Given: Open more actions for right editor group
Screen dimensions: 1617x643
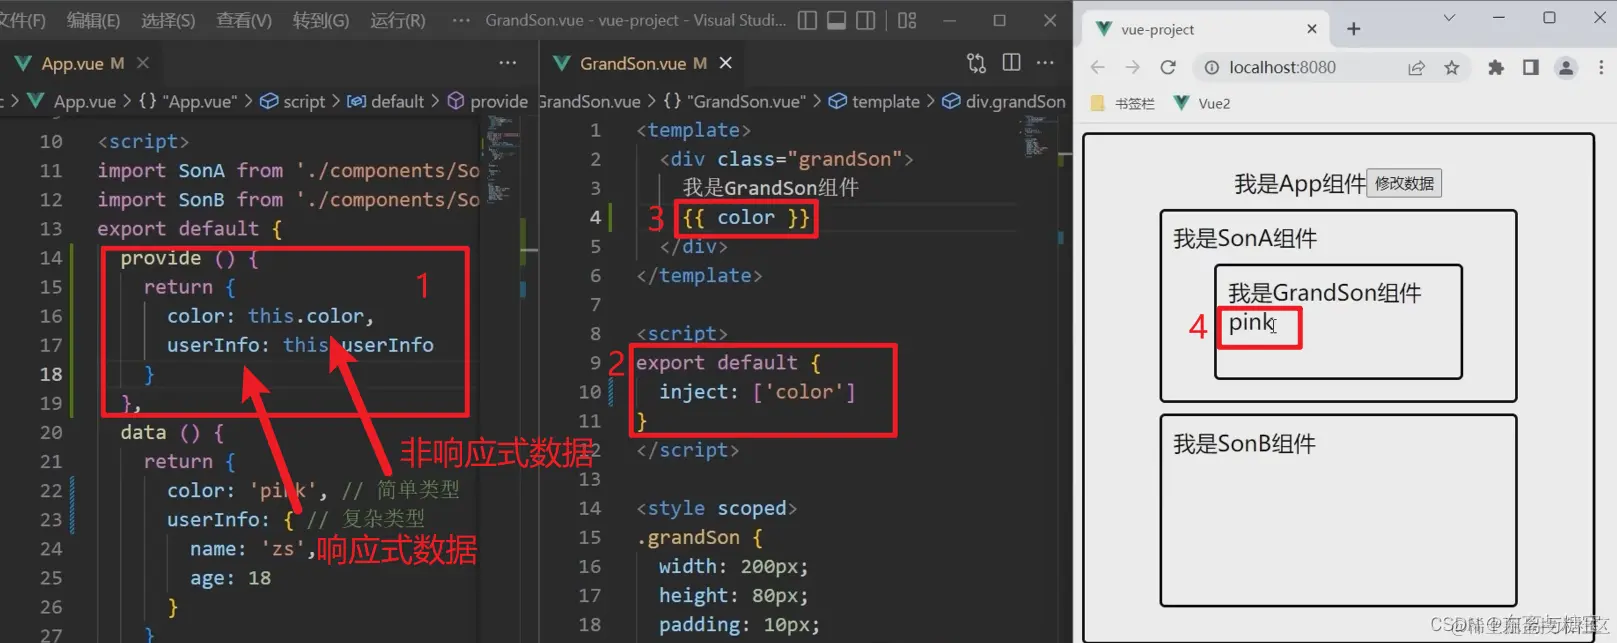Looking at the screenshot, I should [x=1045, y=63].
